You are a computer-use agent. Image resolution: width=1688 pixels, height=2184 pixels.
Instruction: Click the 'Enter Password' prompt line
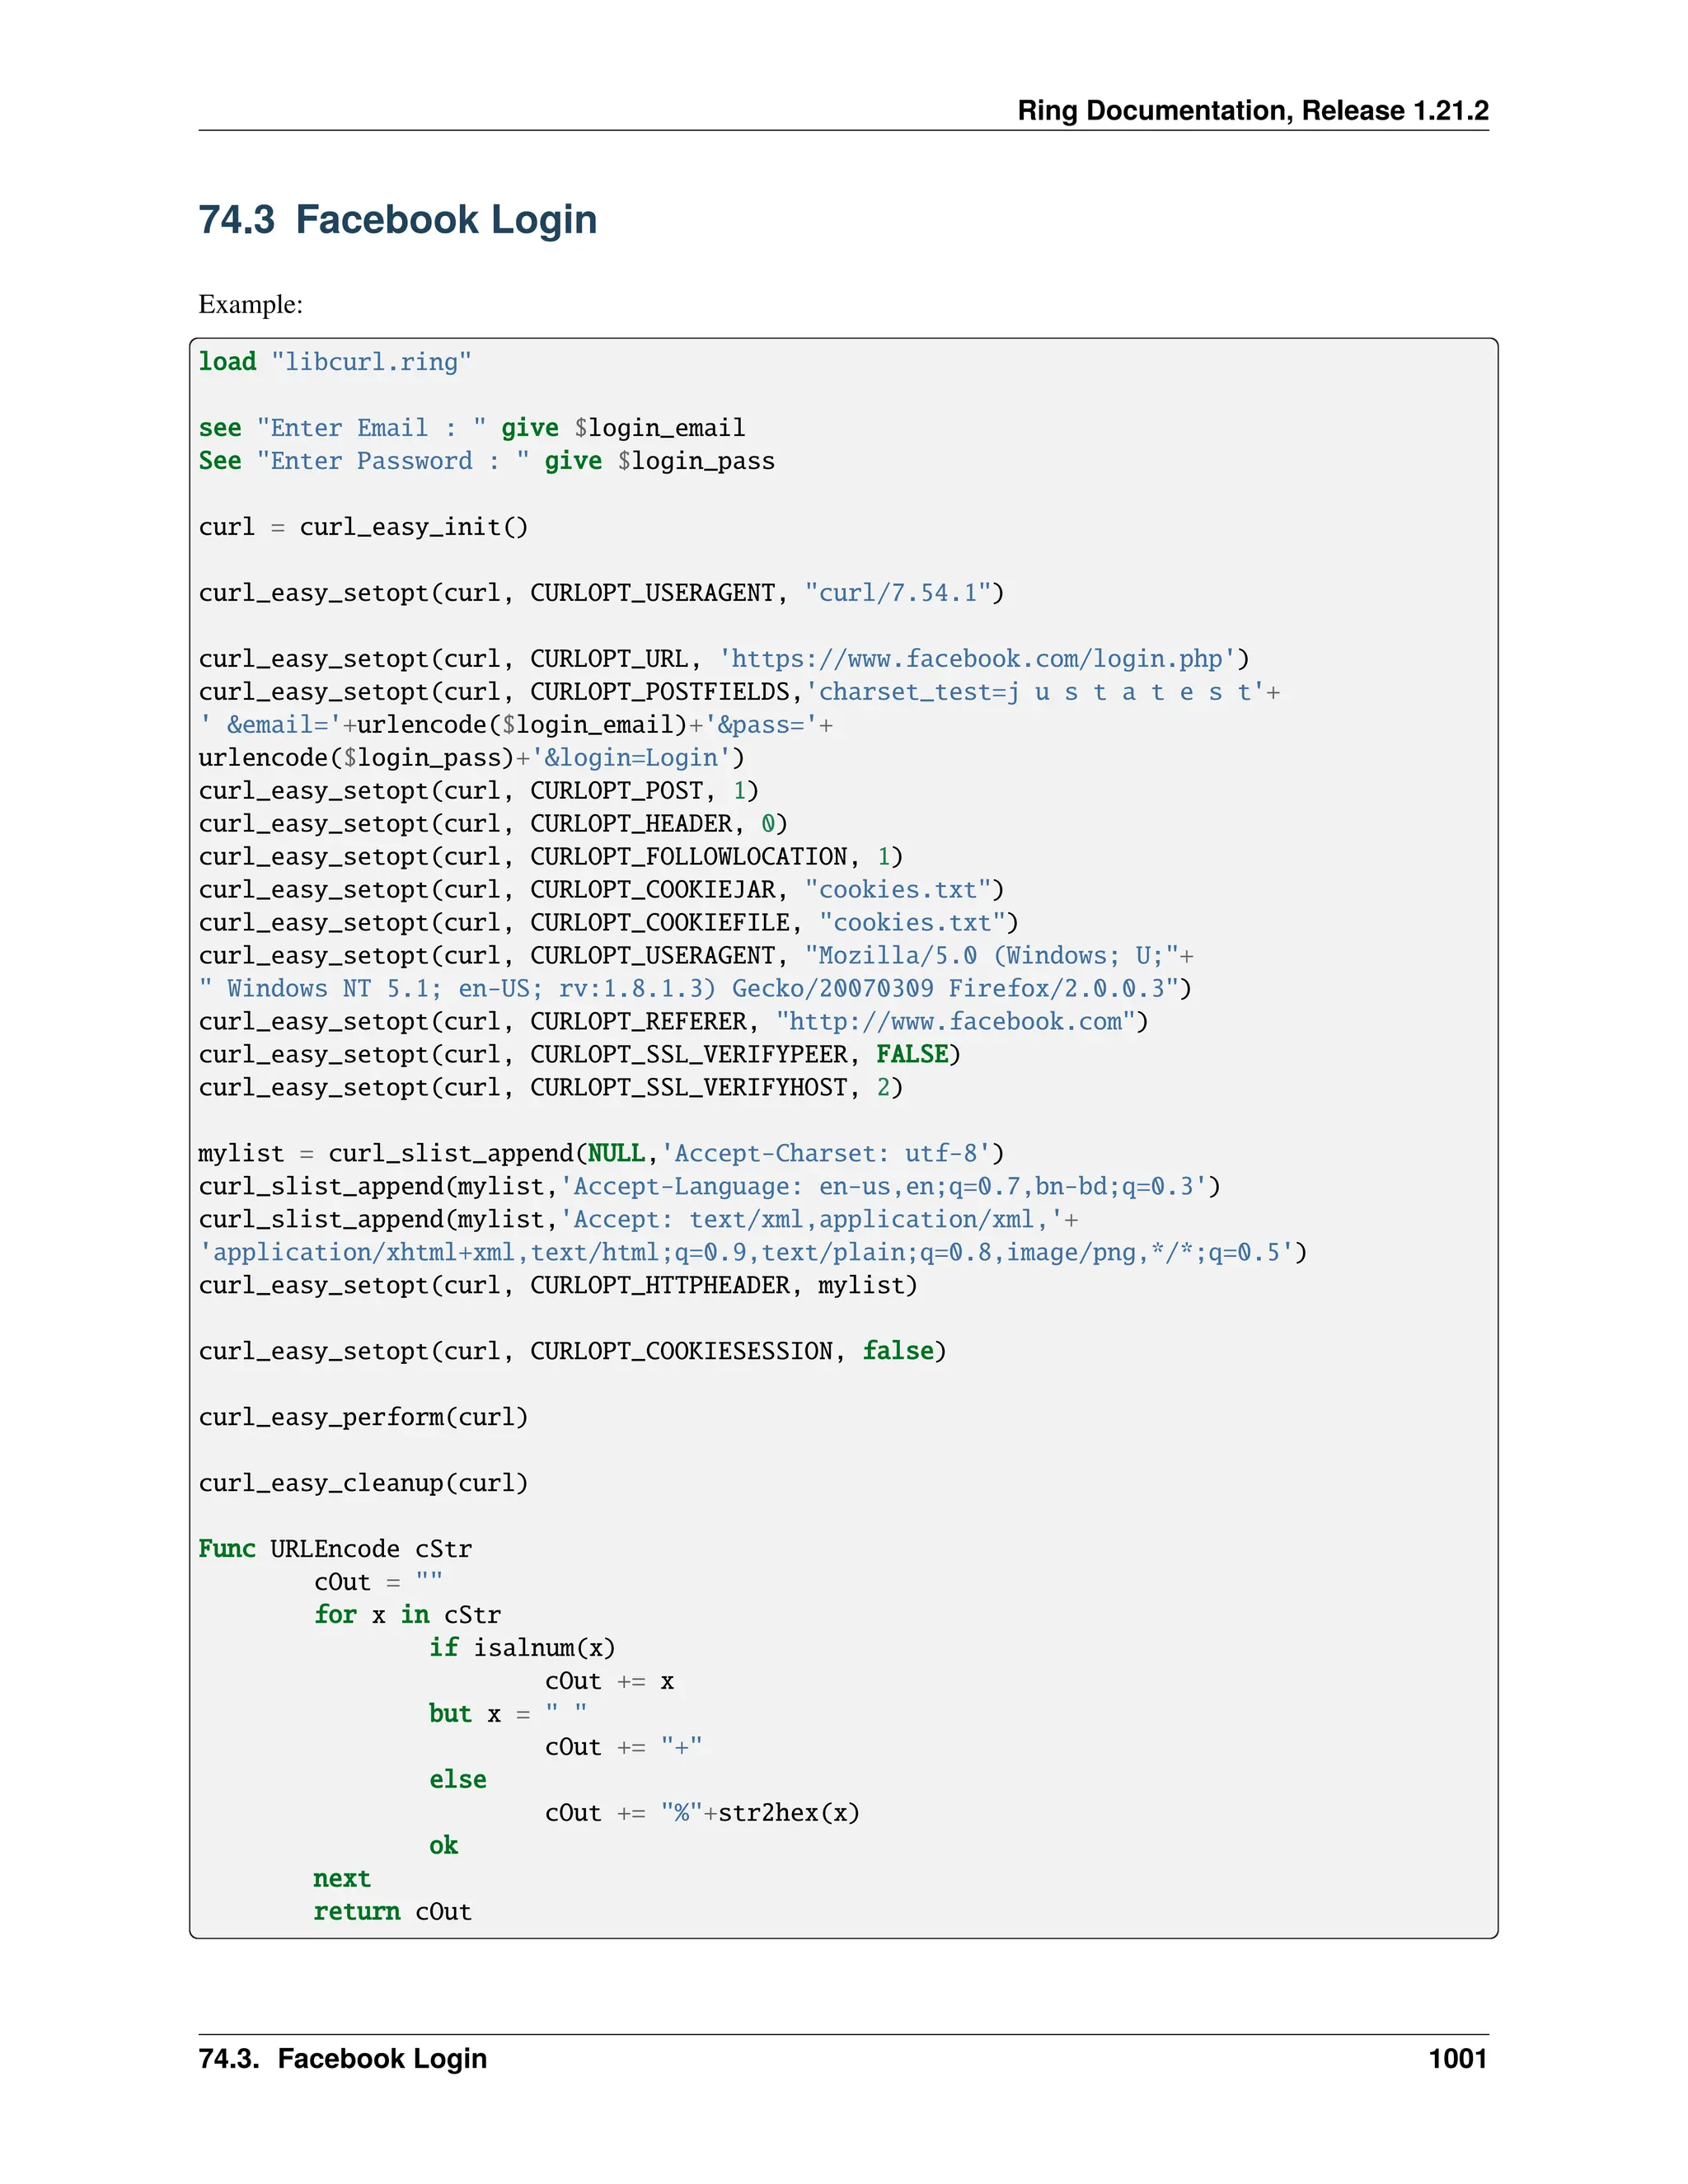[x=486, y=461]
